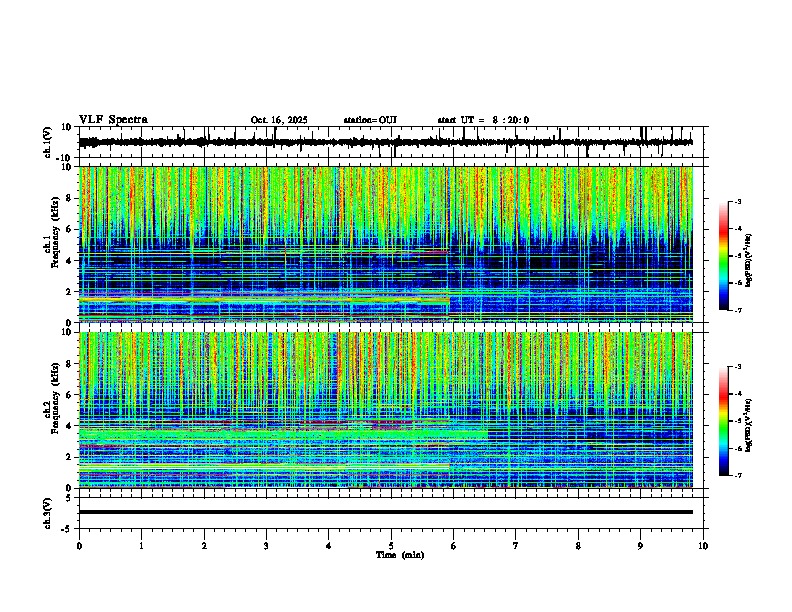This screenshot has width=792, height=612.
Task: Click the time axis tick label "4"
Action: [x=328, y=546]
